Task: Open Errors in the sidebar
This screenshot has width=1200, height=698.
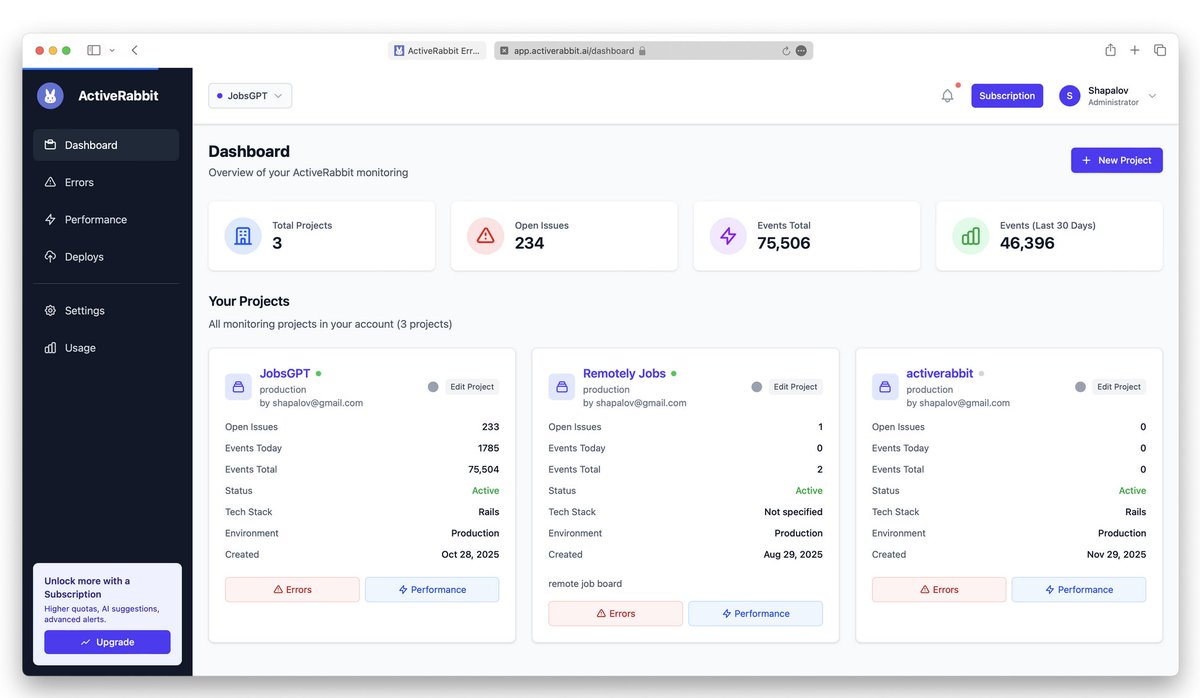Action: point(106,182)
